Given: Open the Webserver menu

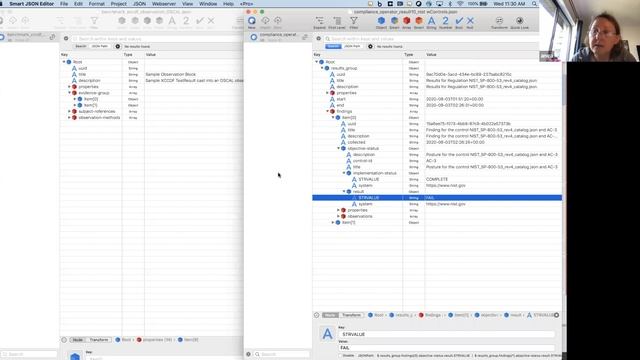Looking at the screenshot, I should click(164, 4).
